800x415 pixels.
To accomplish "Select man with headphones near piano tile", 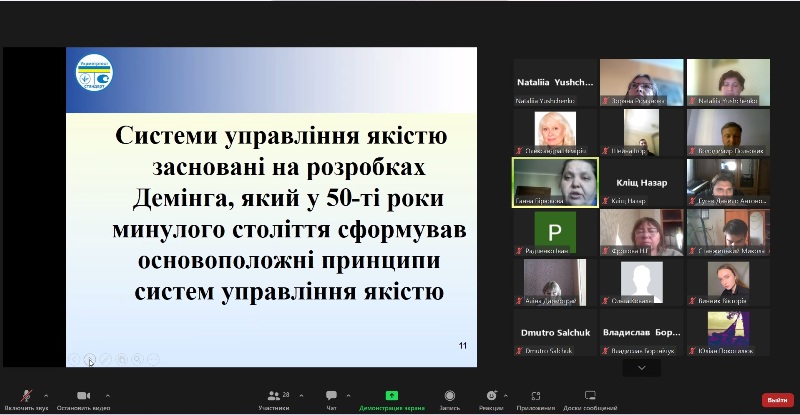I will tap(729, 182).
